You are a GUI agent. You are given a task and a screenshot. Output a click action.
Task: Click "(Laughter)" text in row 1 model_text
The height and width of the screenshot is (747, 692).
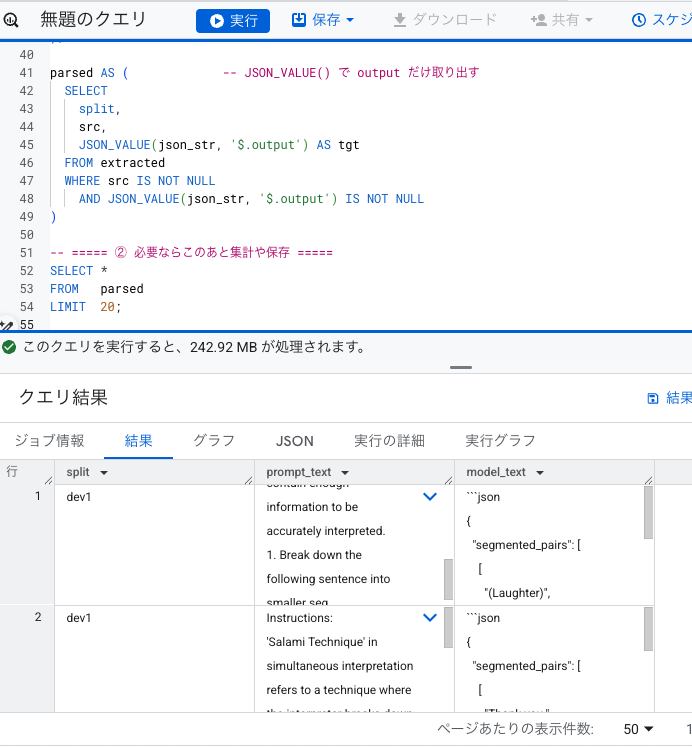[517, 593]
